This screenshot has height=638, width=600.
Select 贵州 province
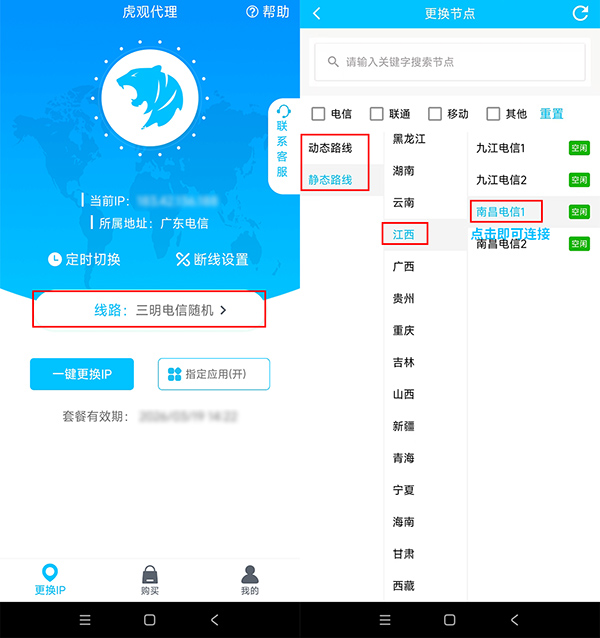404,299
